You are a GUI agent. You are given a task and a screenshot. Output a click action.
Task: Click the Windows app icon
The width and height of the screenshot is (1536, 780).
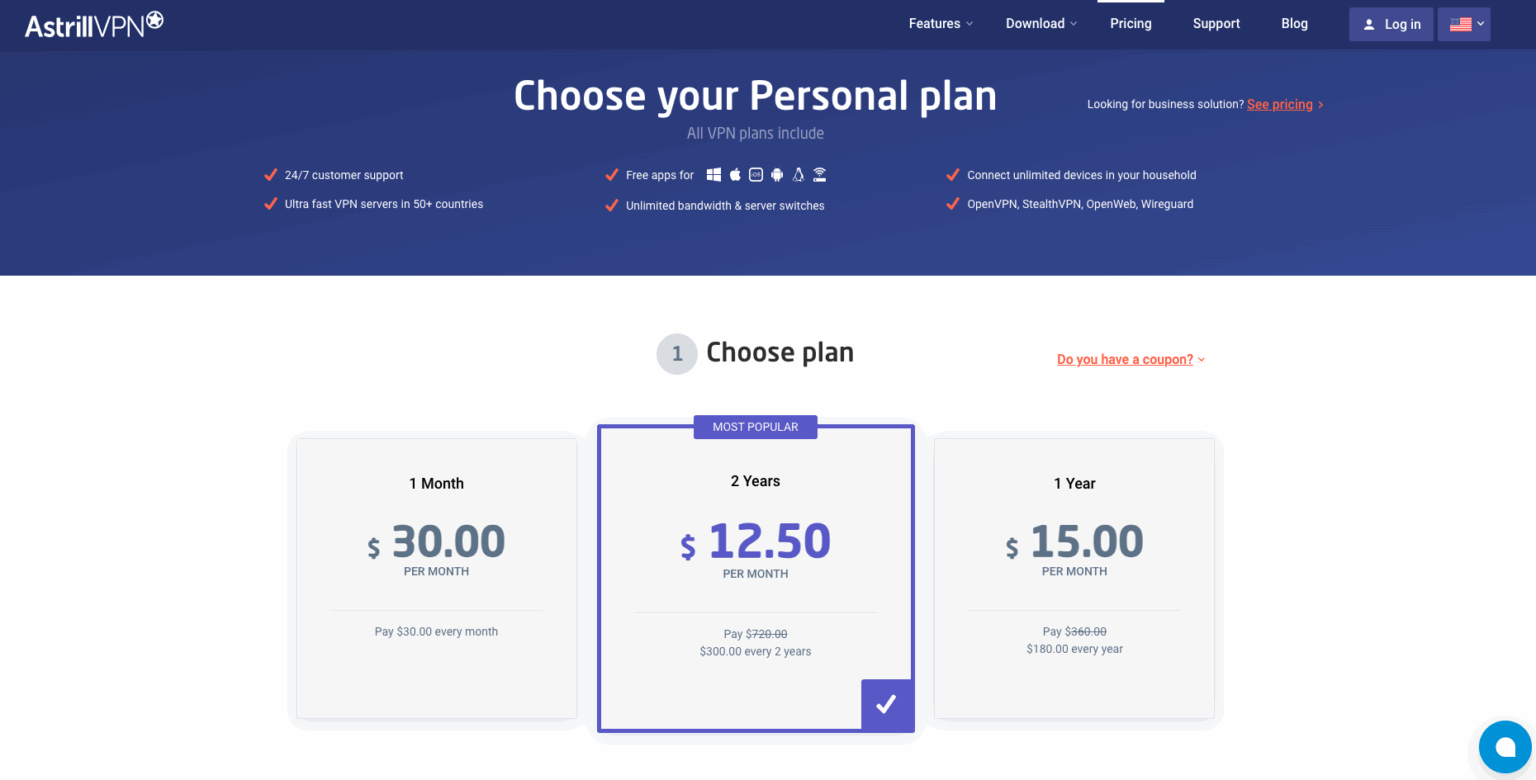click(714, 174)
